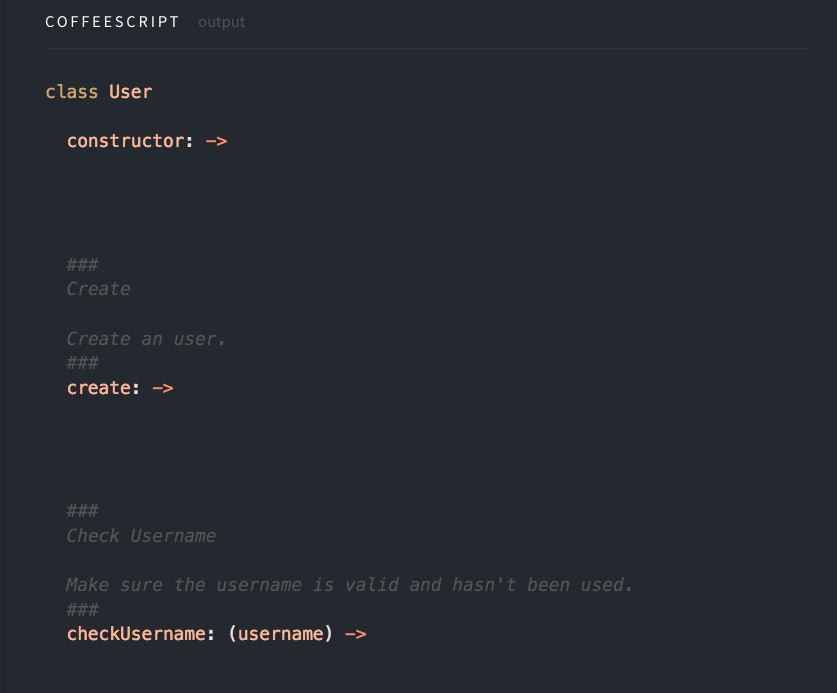837x693 pixels.
Task: Click the arrow after create:
Action: (x=163, y=388)
